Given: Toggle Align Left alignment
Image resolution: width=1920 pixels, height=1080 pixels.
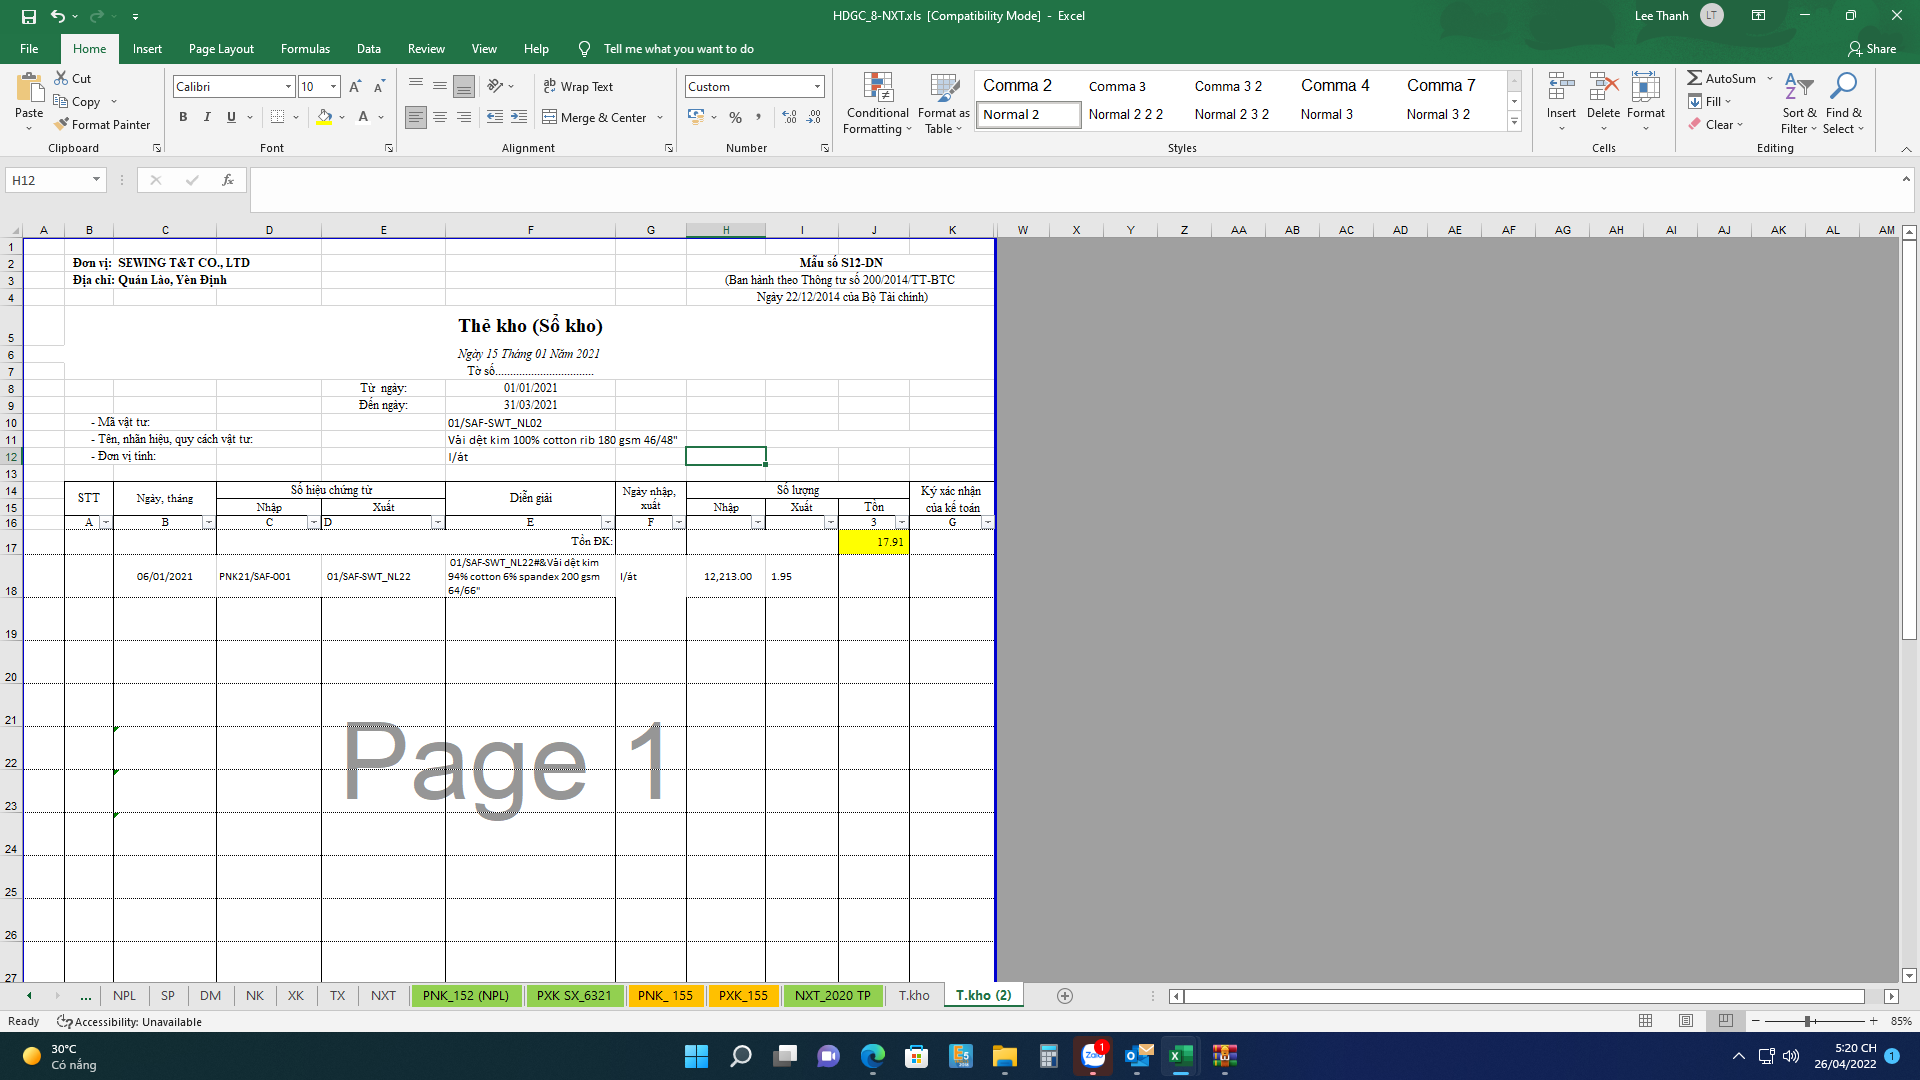Looking at the screenshot, I should click(x=416, y=117).
